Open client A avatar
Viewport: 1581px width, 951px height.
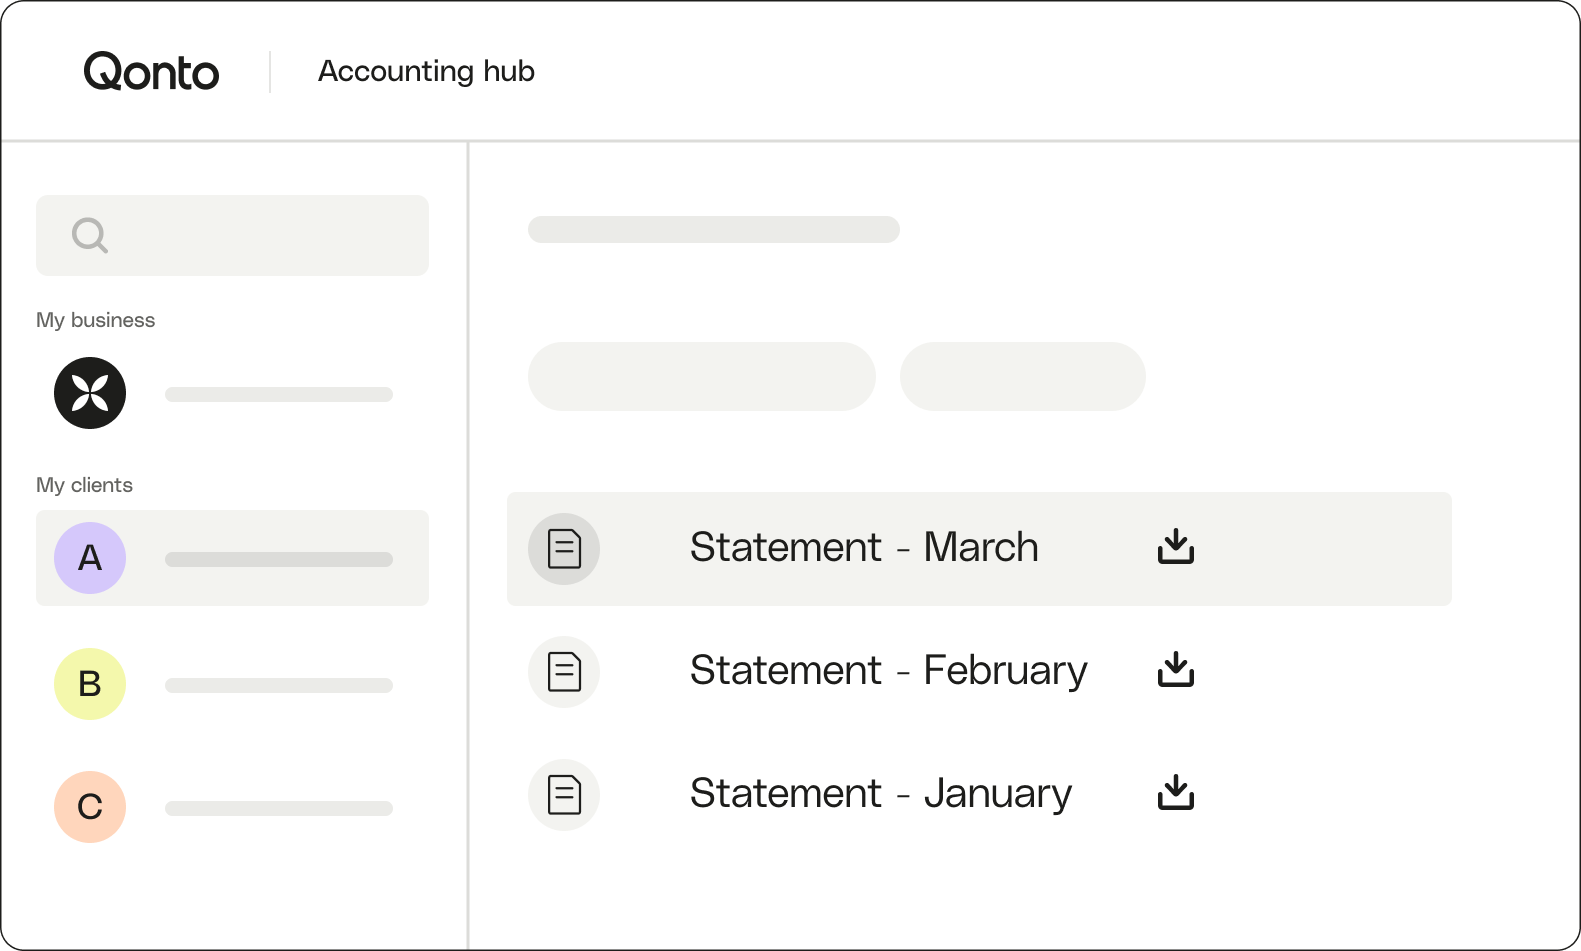click(90, 558)
